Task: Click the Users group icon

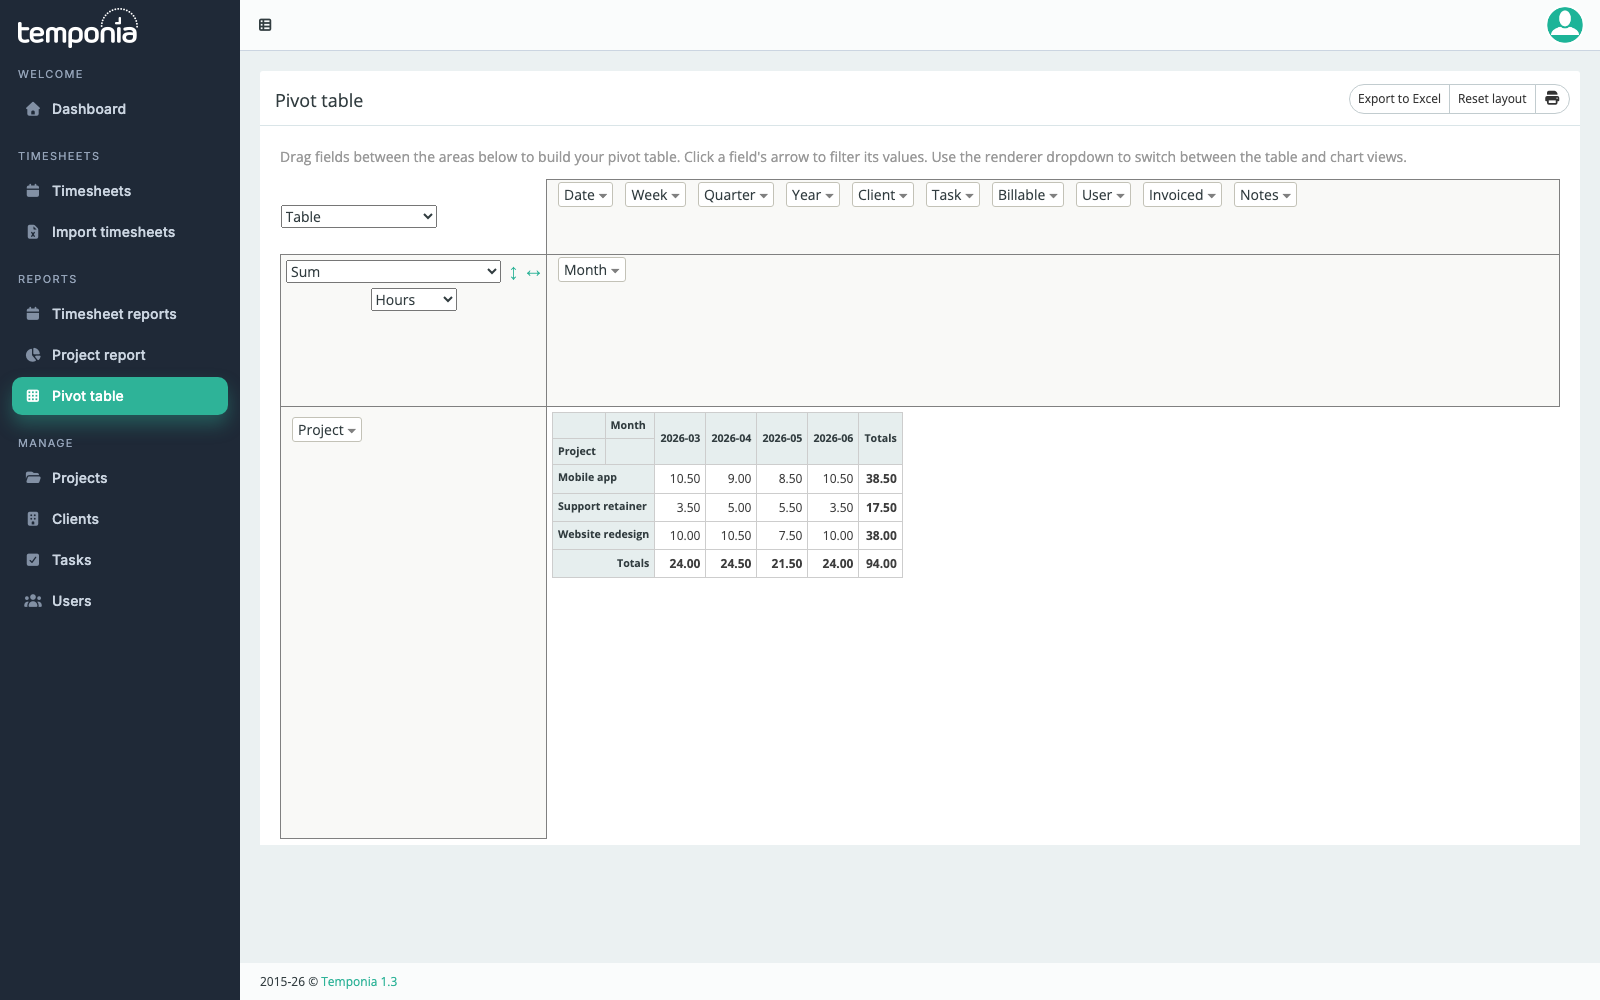Action: click(x=33, y=601)
